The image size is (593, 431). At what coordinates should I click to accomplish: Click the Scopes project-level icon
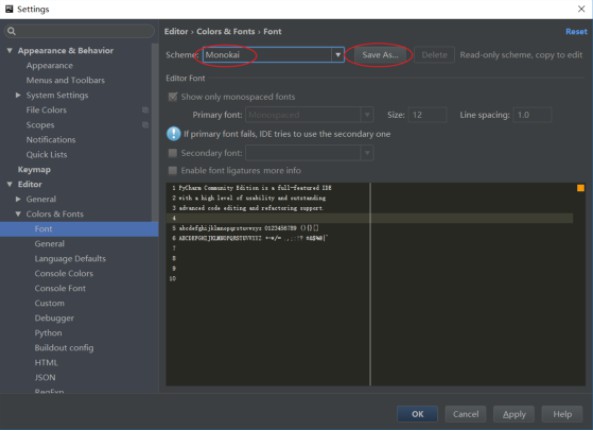click(145, 125)
